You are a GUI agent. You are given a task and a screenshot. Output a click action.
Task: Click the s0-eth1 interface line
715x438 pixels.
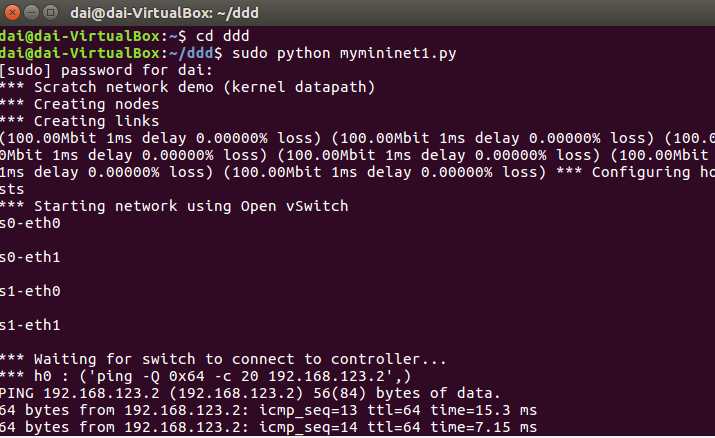click(30, 258)
